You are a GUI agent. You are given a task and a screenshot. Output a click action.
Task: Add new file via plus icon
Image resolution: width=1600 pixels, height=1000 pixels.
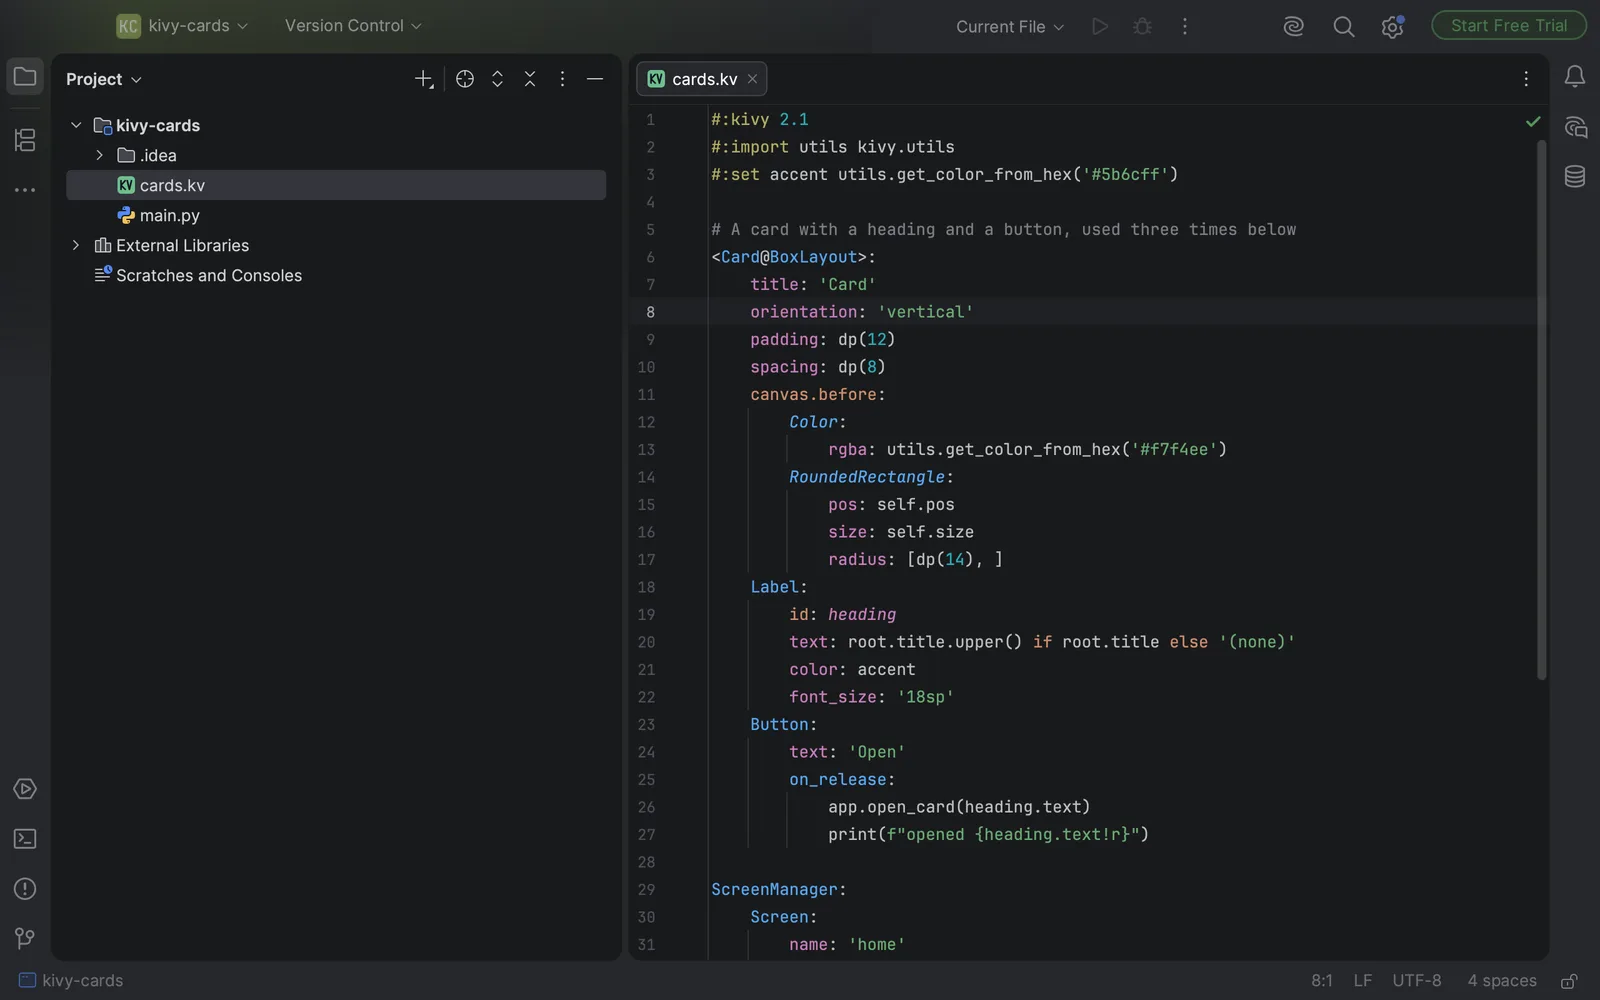coord(424,79)
